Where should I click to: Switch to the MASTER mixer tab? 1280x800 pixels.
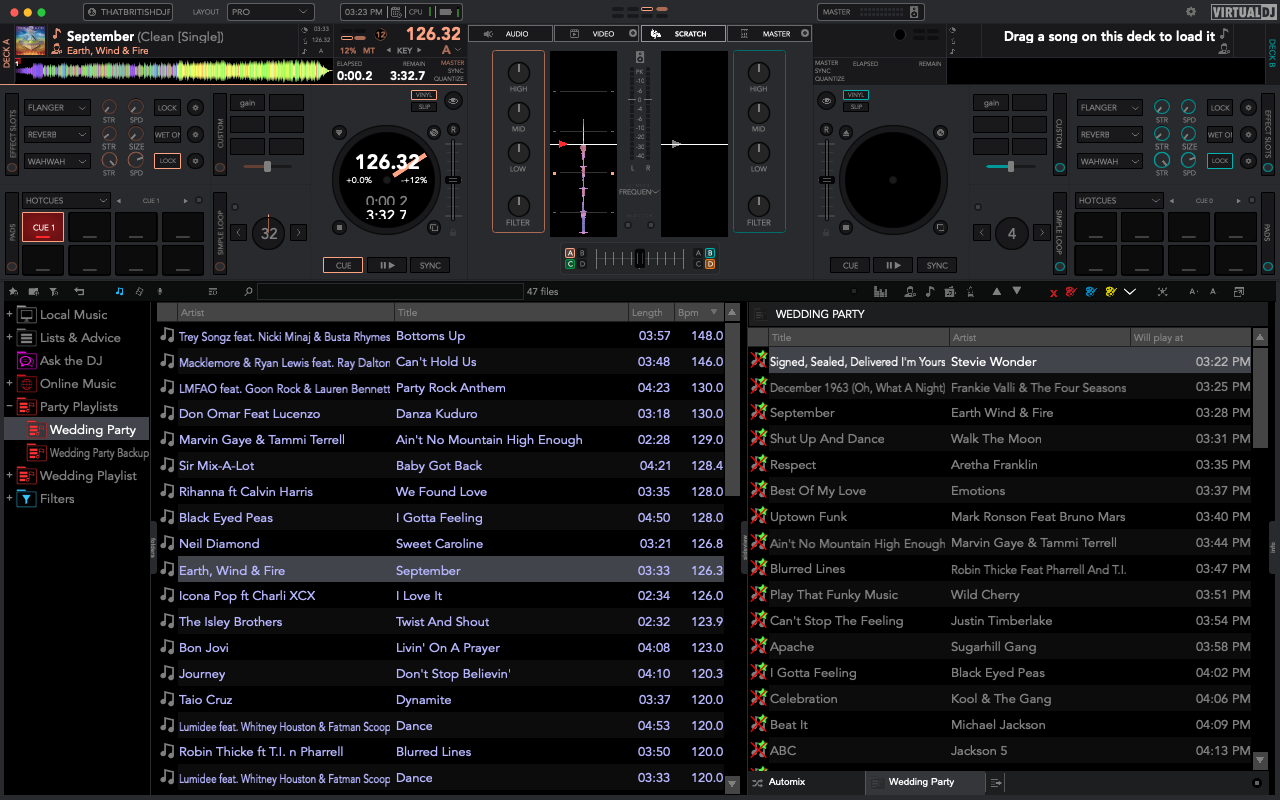click(769, 34)
